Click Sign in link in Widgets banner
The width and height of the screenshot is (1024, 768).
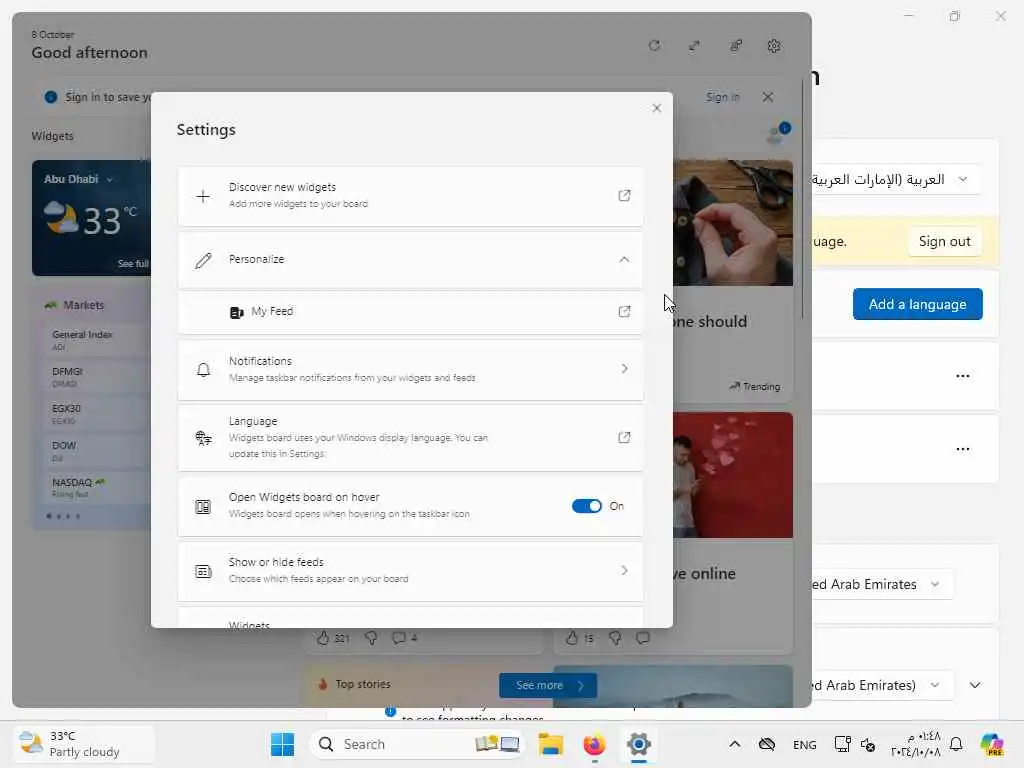pyautogui.click(x=722, y=97)
